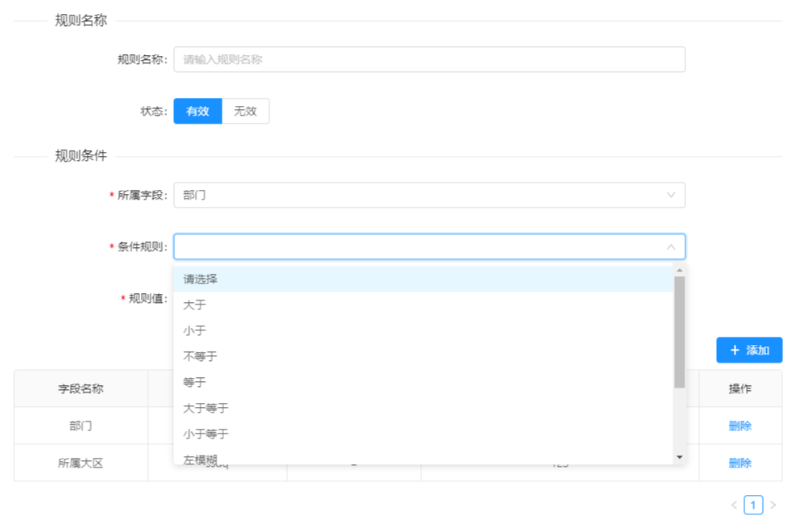
Task: Set status to 有效
Action: 197,111
